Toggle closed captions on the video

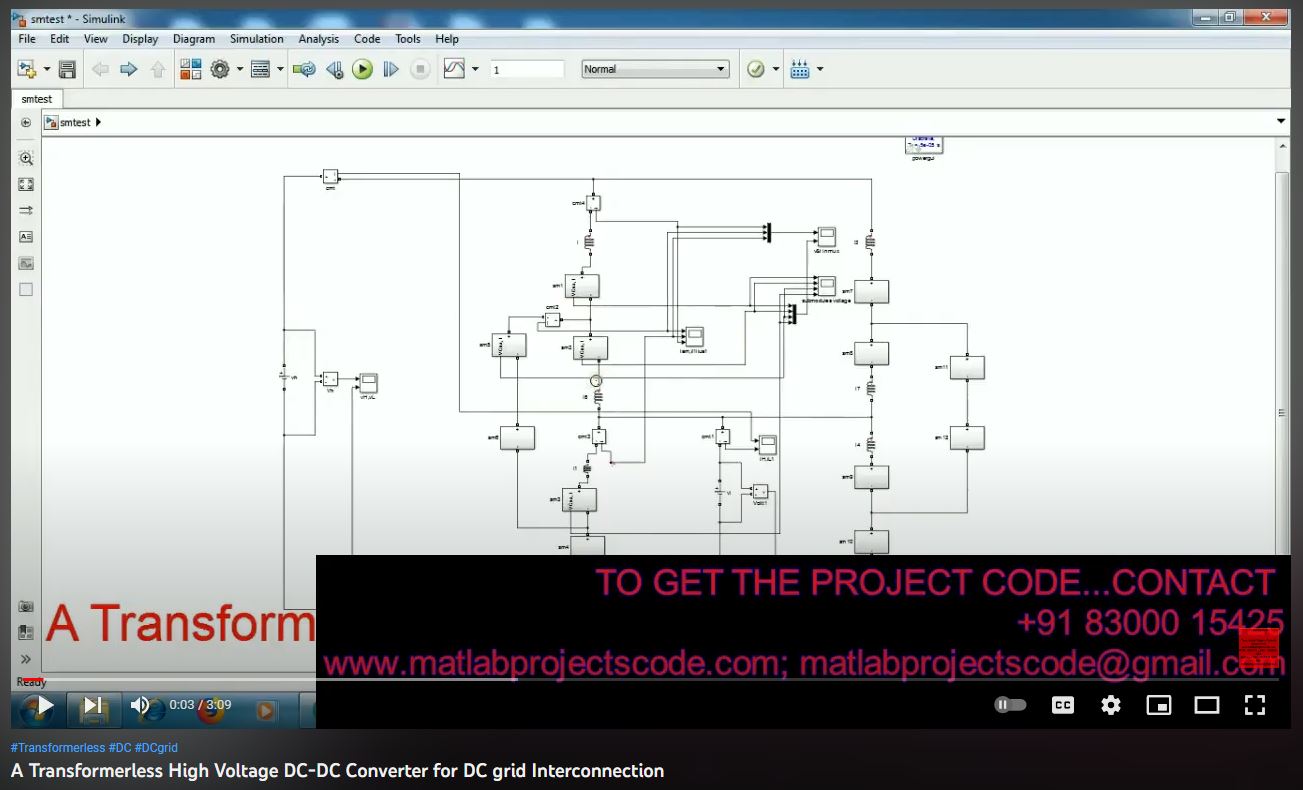coord(1062,705)
